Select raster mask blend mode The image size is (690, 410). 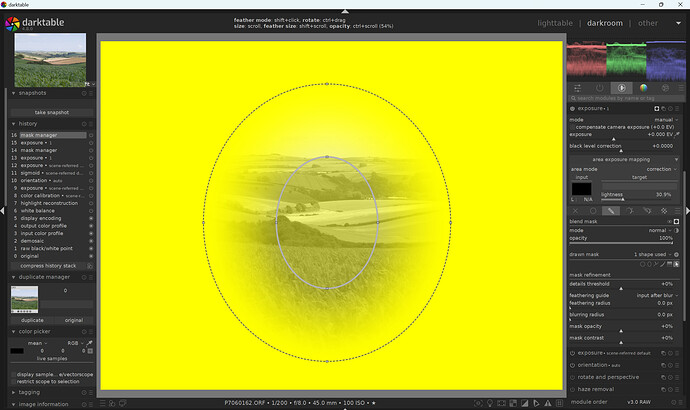664,211
